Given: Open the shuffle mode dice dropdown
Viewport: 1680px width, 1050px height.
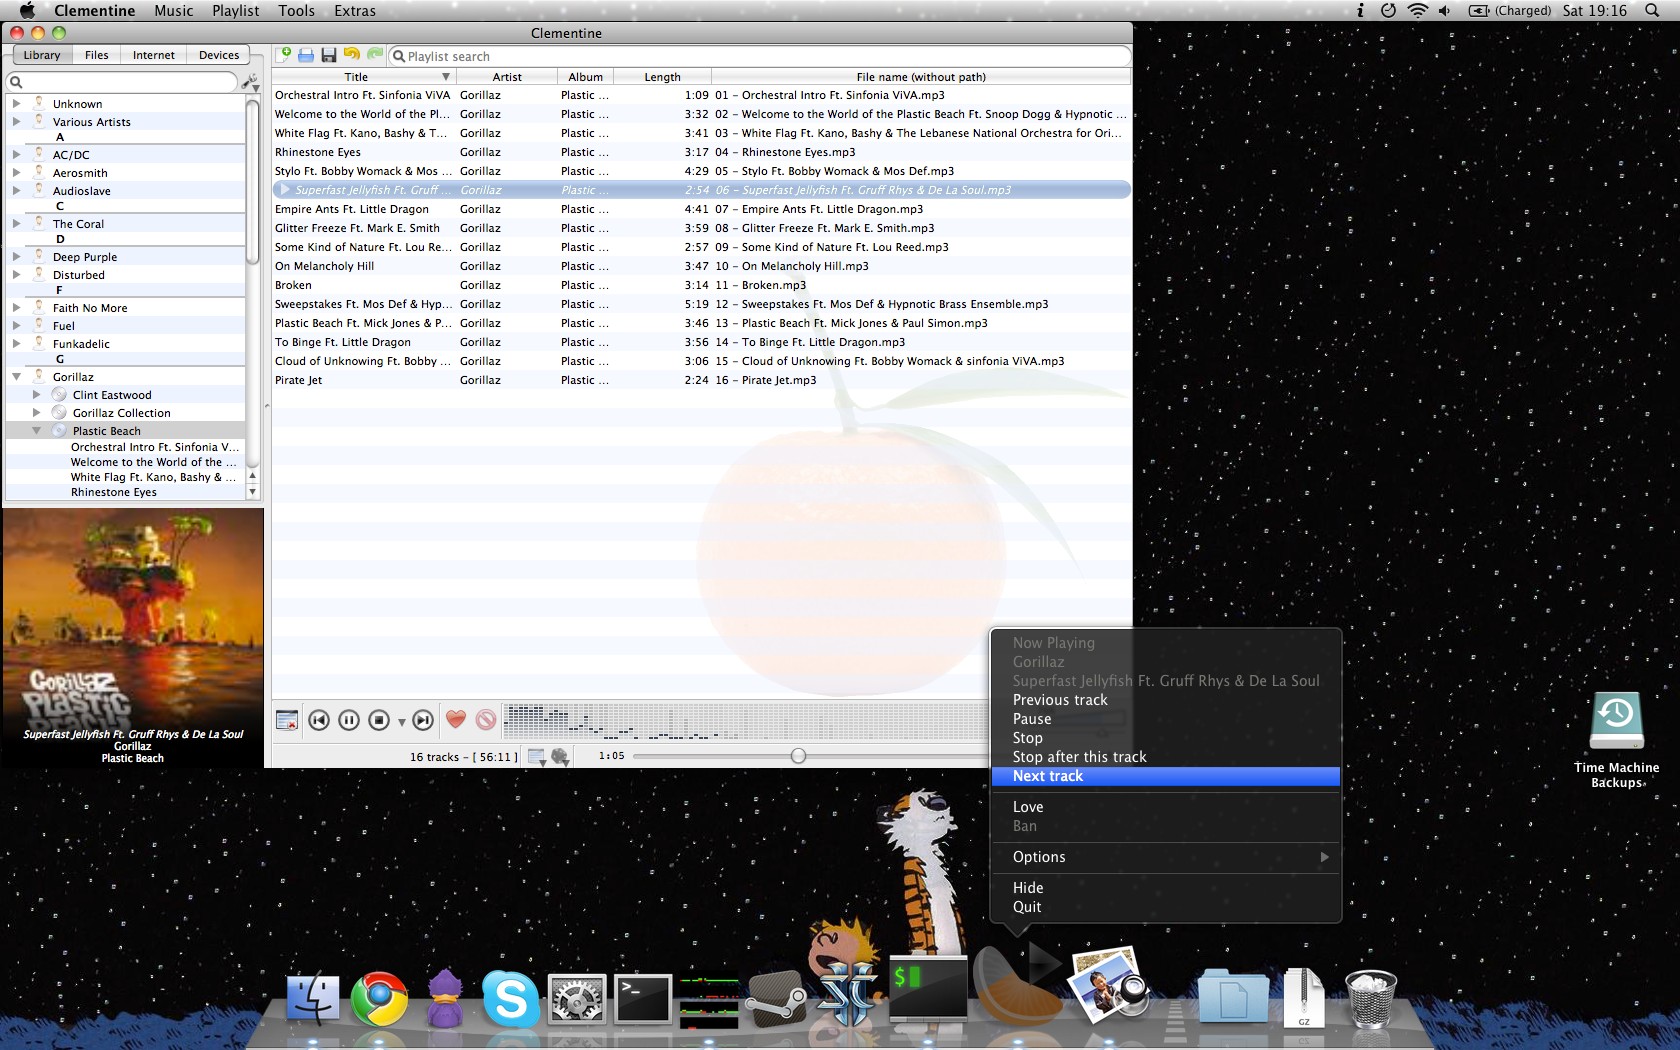Looking at the screenshot, I should (561, 757).
